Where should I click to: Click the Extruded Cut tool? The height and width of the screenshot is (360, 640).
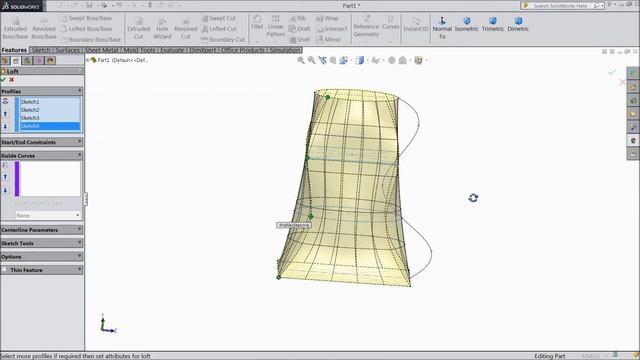click(x=138, y=28)
